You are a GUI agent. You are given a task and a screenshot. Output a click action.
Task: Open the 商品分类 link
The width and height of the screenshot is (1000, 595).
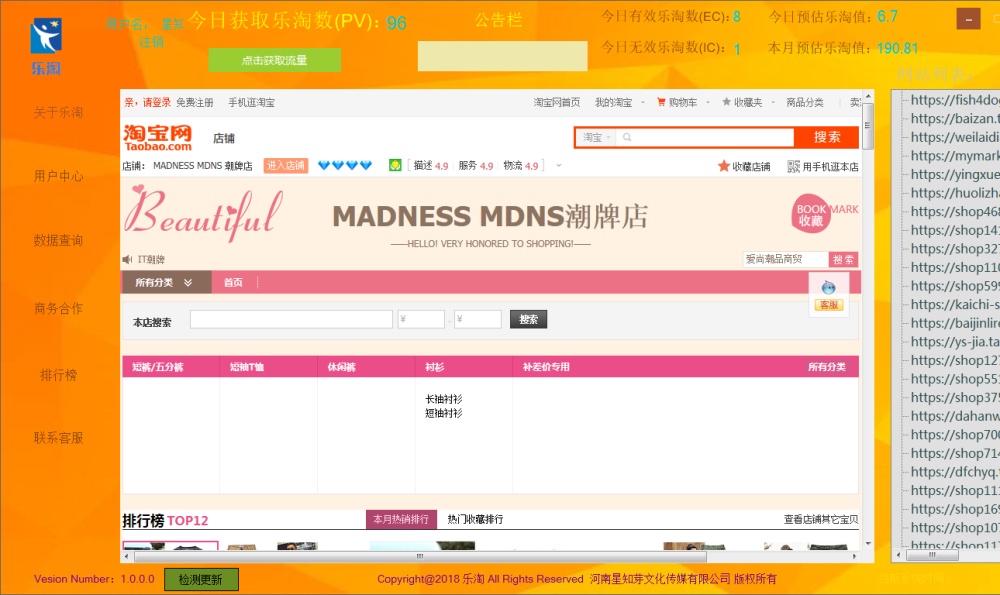(x=805, y=102)
